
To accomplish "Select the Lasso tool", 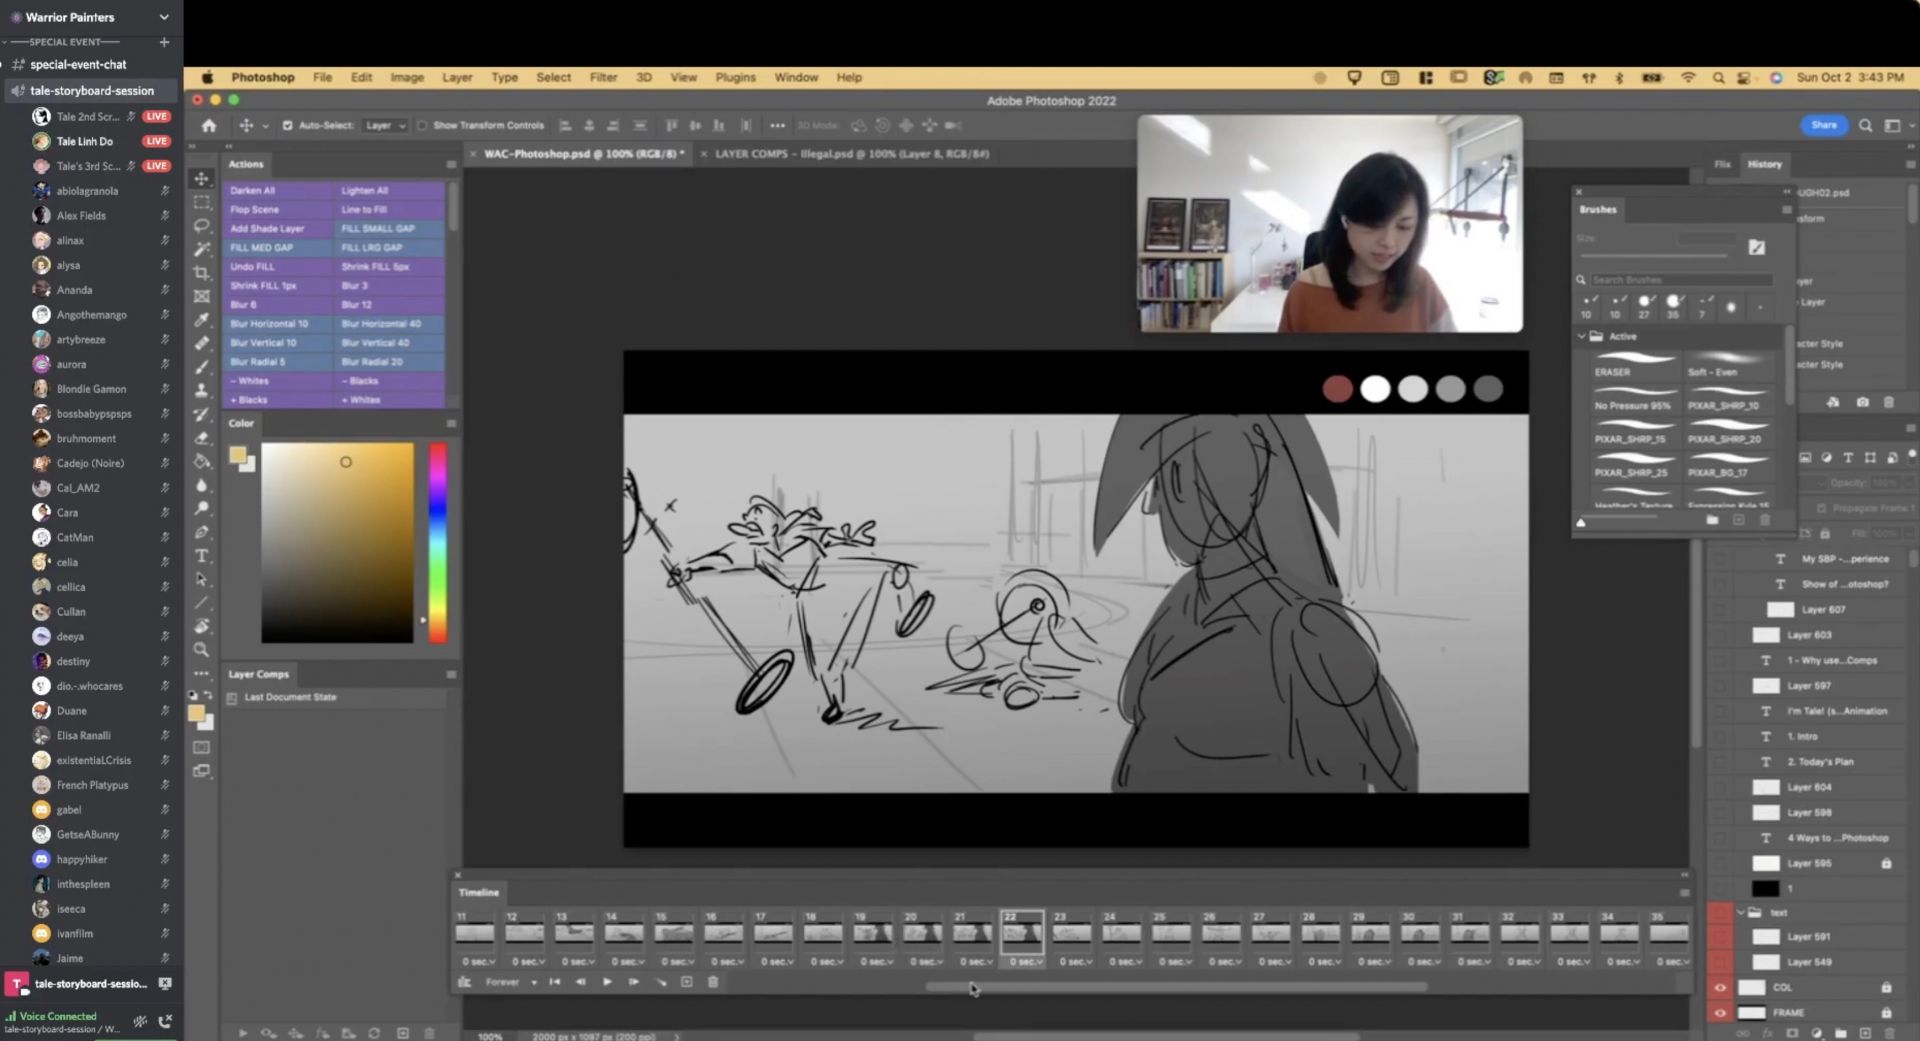I will [202, 226].
